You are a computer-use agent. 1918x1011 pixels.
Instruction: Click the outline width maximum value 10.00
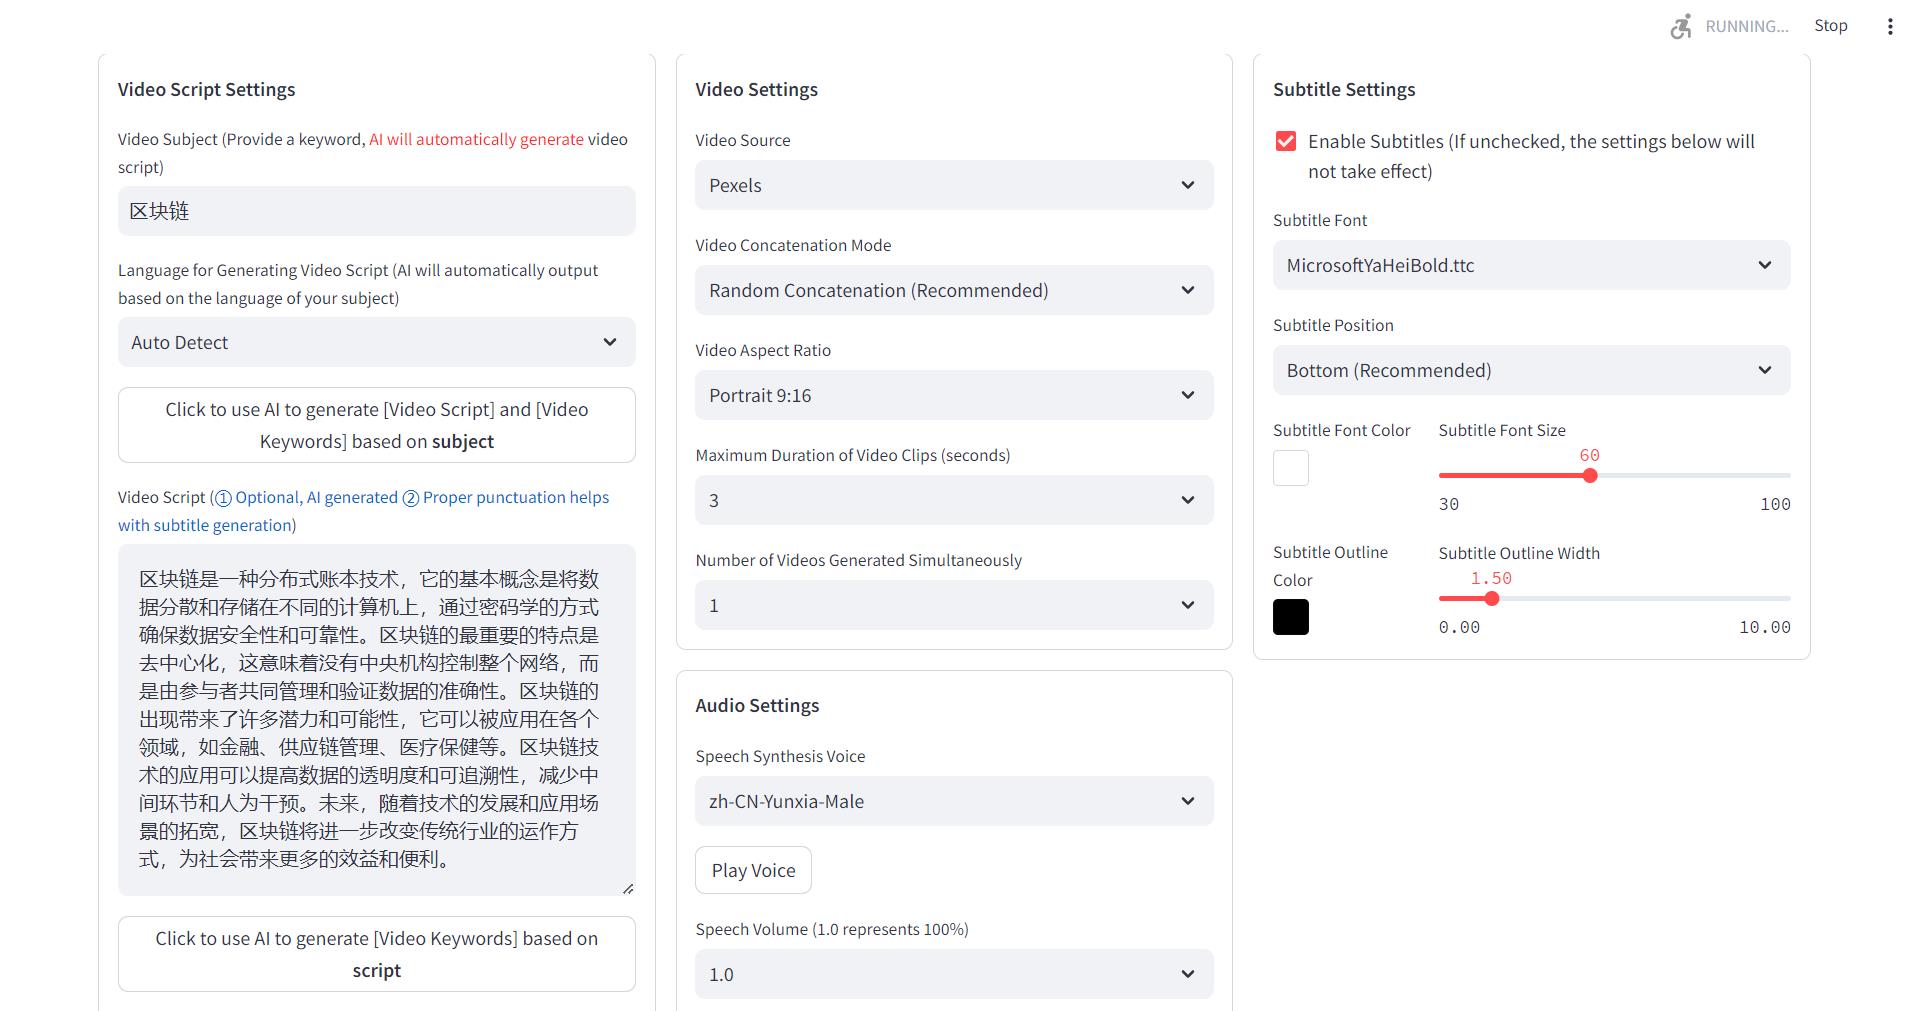1765,627
